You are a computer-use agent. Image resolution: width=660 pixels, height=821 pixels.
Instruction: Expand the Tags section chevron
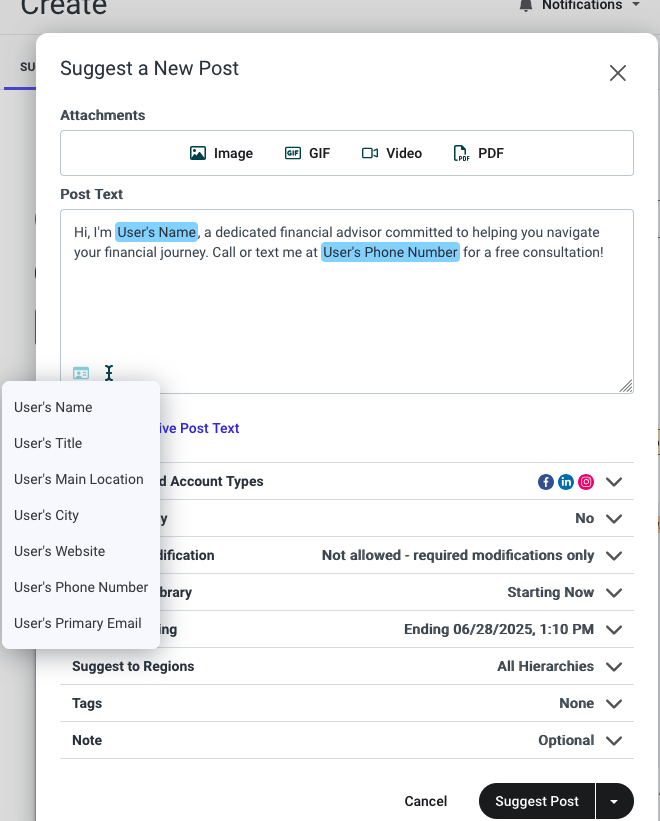[x=614, y=703]
